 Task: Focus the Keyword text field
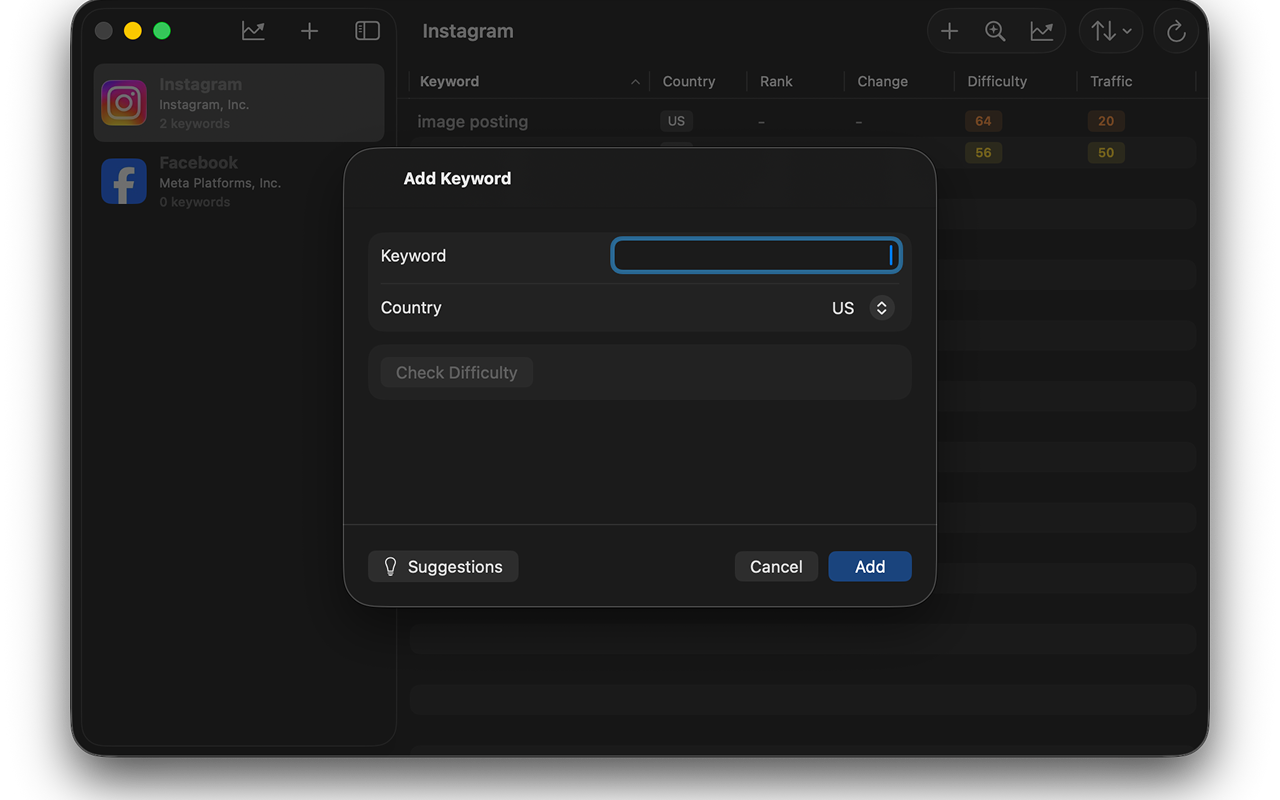click(756, 255)
